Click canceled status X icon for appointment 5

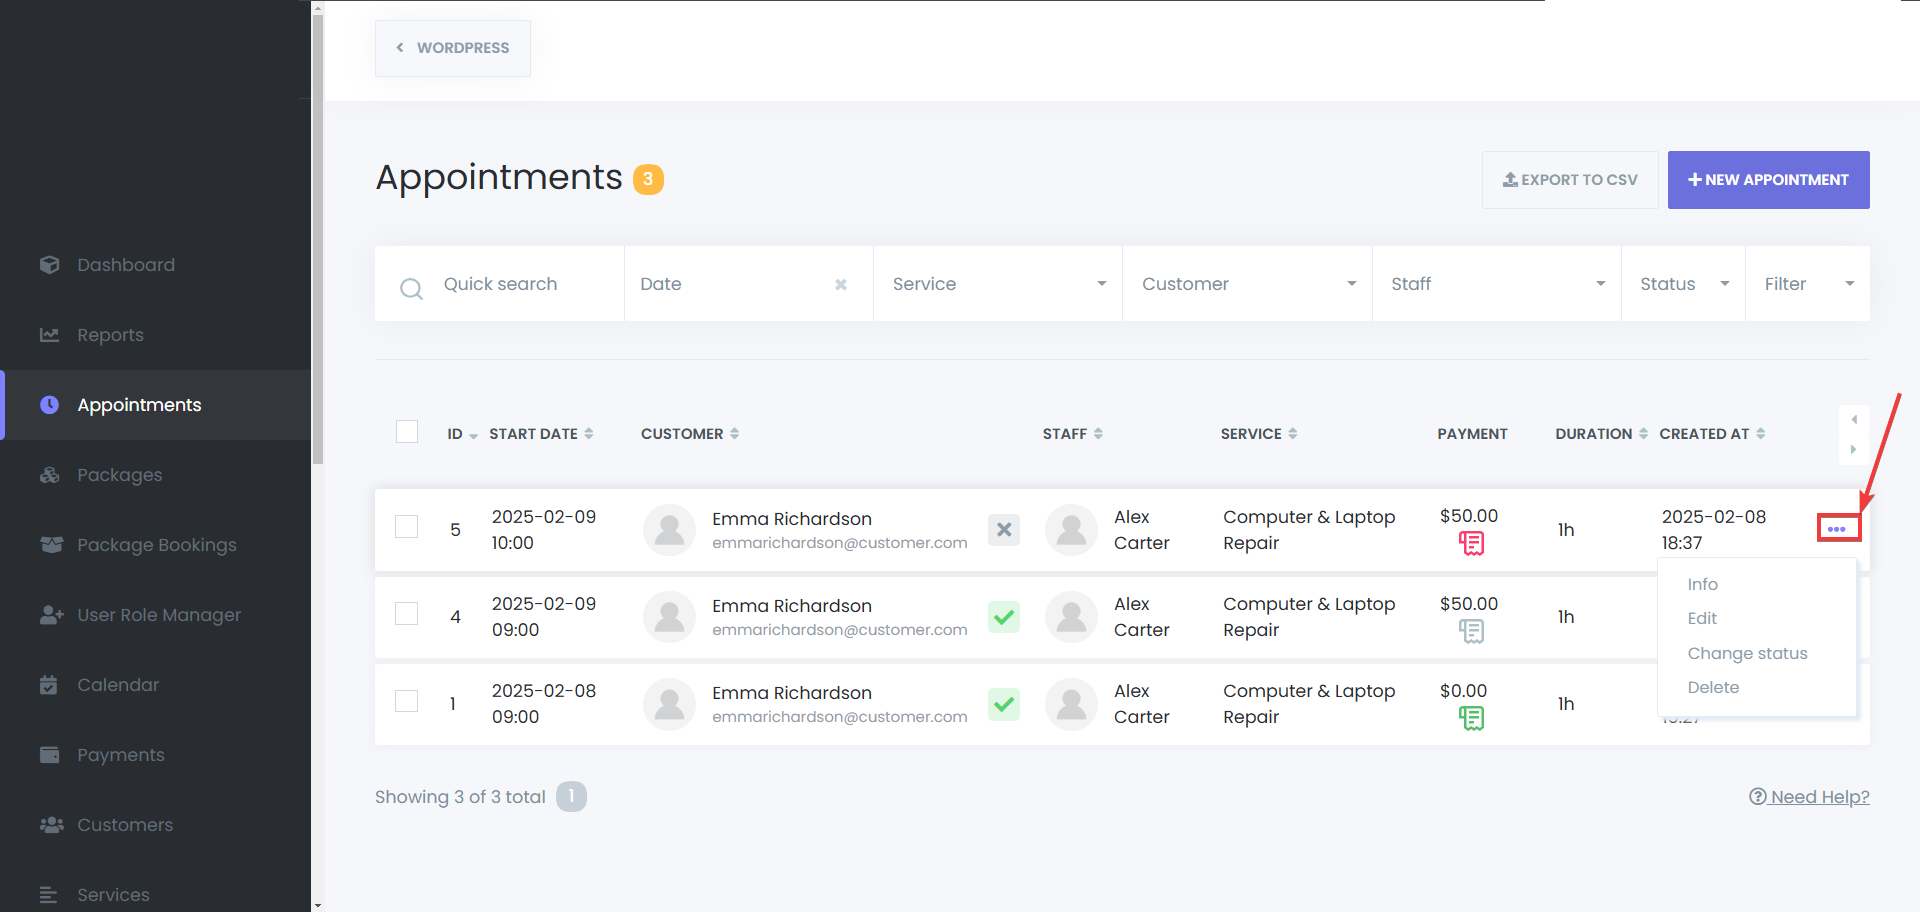tap(1004, 530)
